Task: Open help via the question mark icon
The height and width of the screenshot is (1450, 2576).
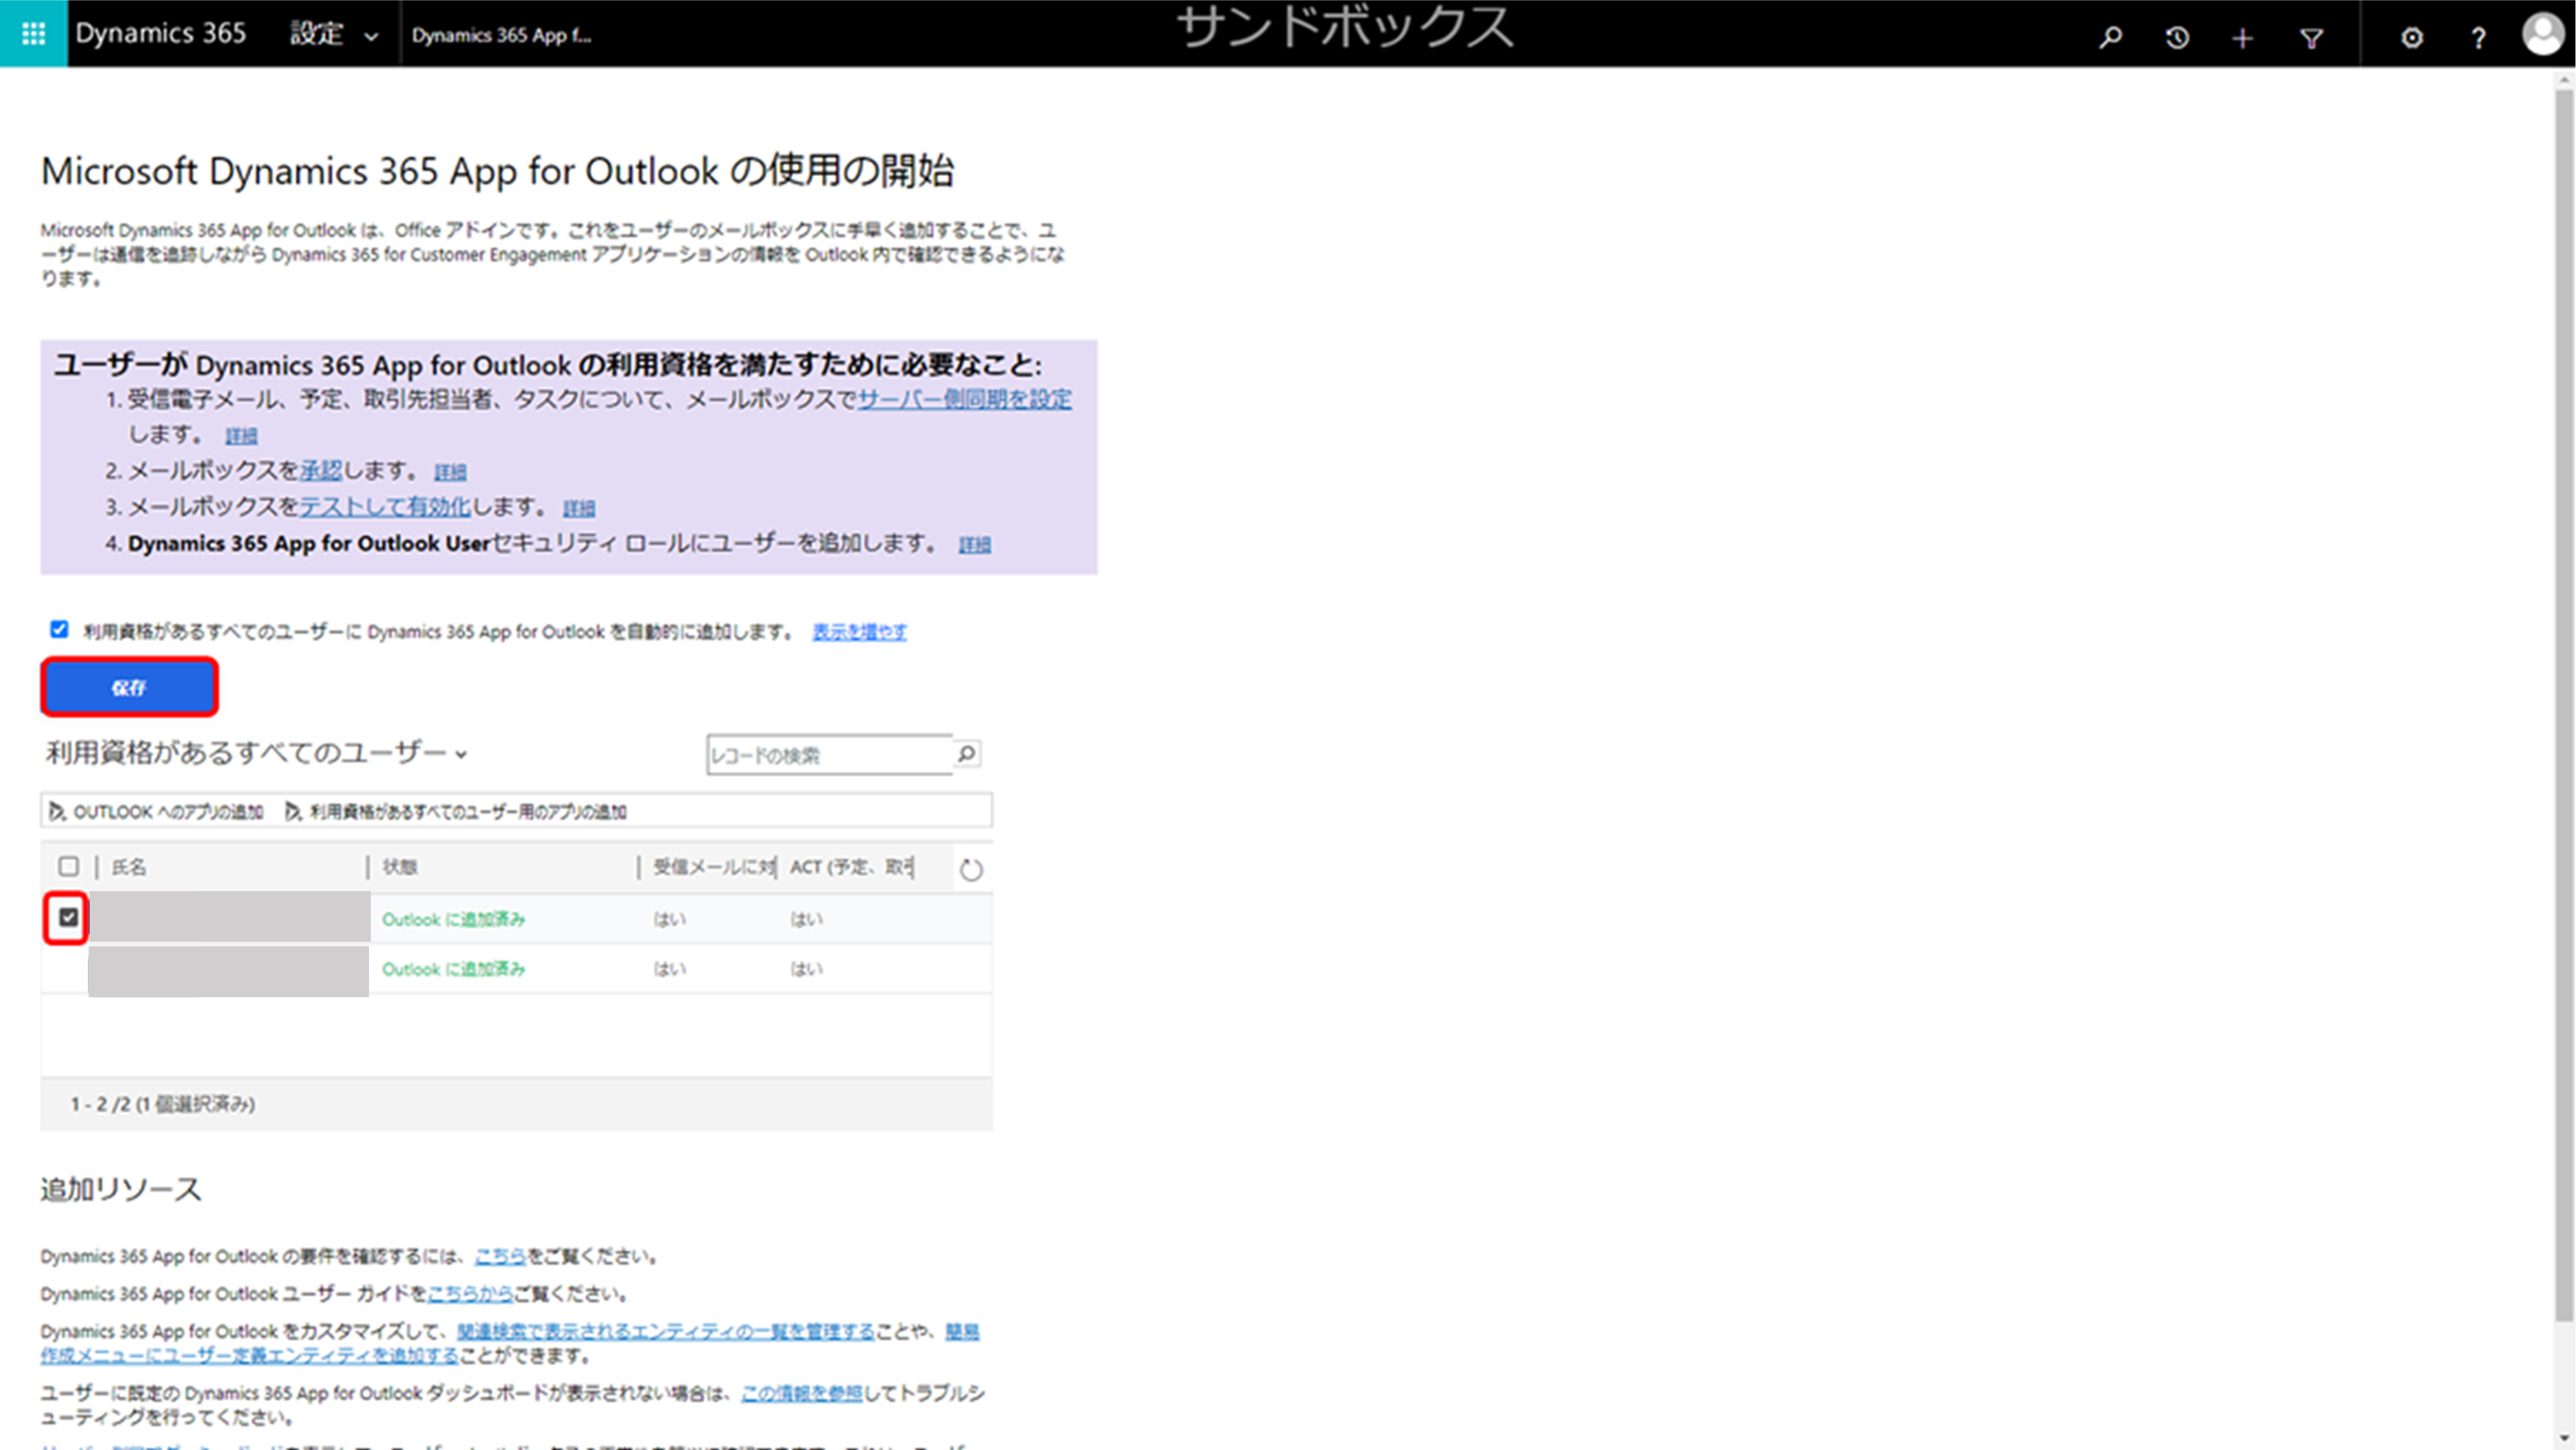Action: [2478, 38]
